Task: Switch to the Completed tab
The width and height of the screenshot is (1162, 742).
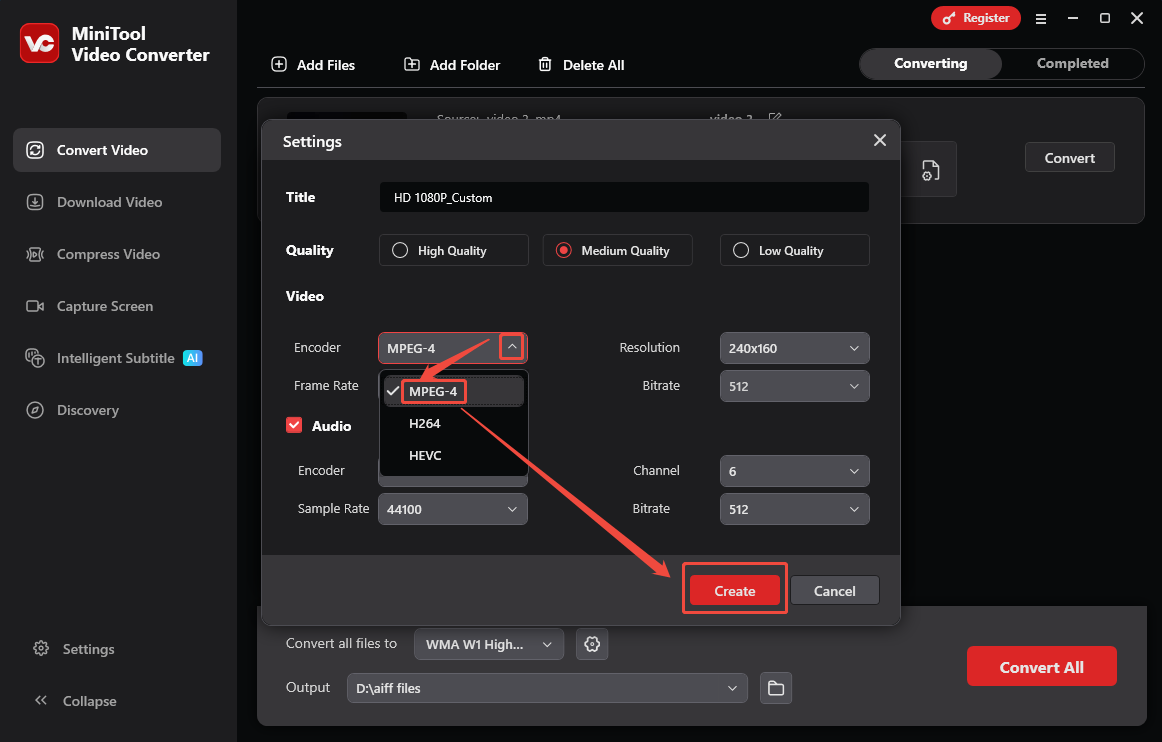Action: click(1071, 63)
